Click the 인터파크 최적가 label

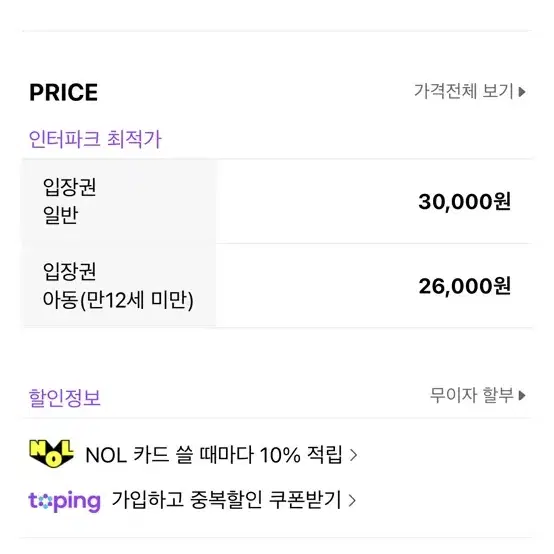pyautogui.click(x=95, y=139)
